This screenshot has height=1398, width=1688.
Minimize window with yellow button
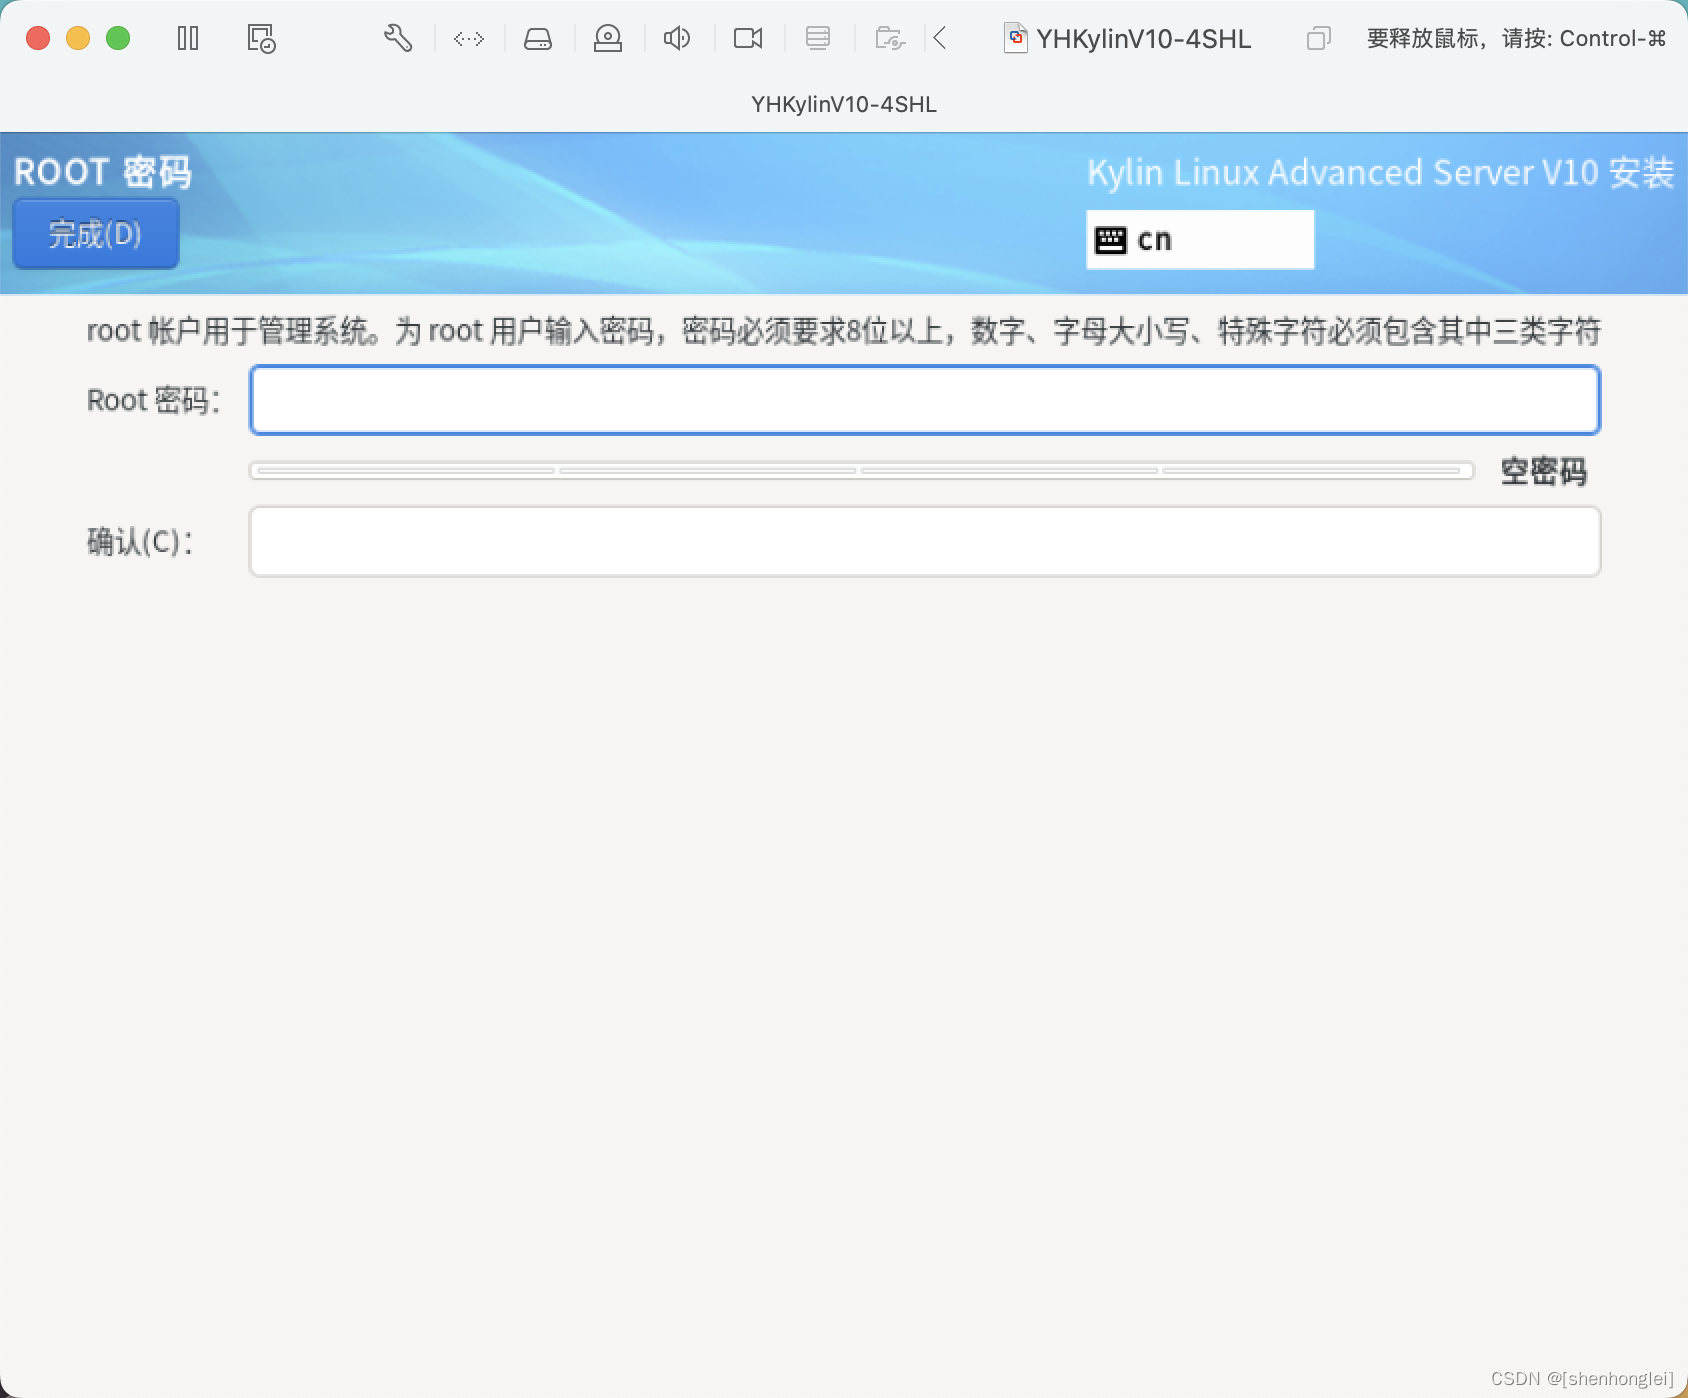click(78, 39)
